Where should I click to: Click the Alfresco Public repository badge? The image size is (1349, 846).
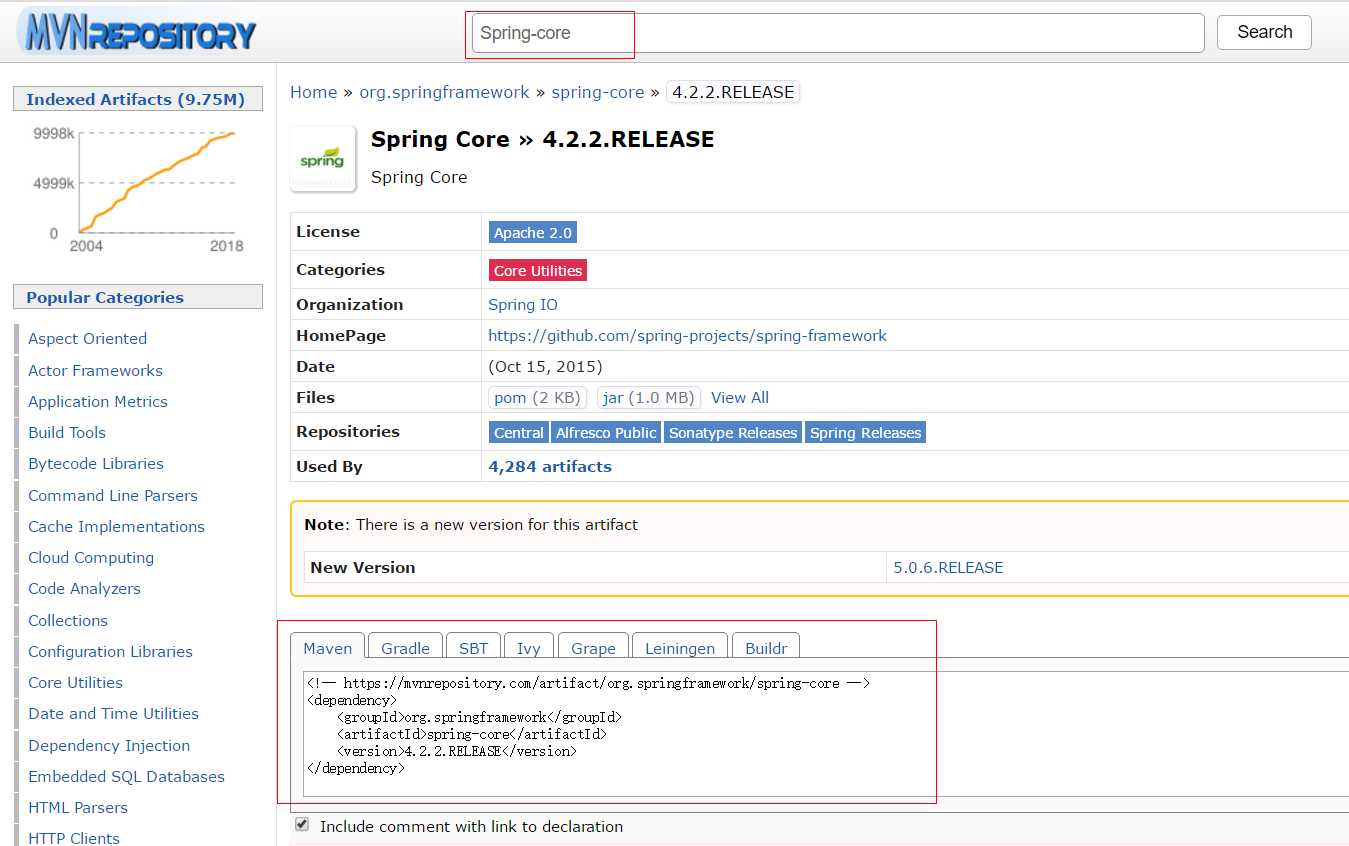click(x=607, y=432)
